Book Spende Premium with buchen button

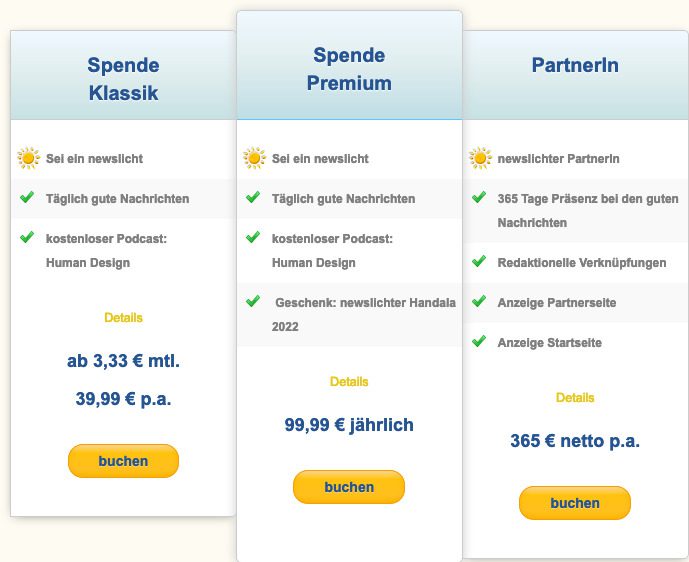349,487
